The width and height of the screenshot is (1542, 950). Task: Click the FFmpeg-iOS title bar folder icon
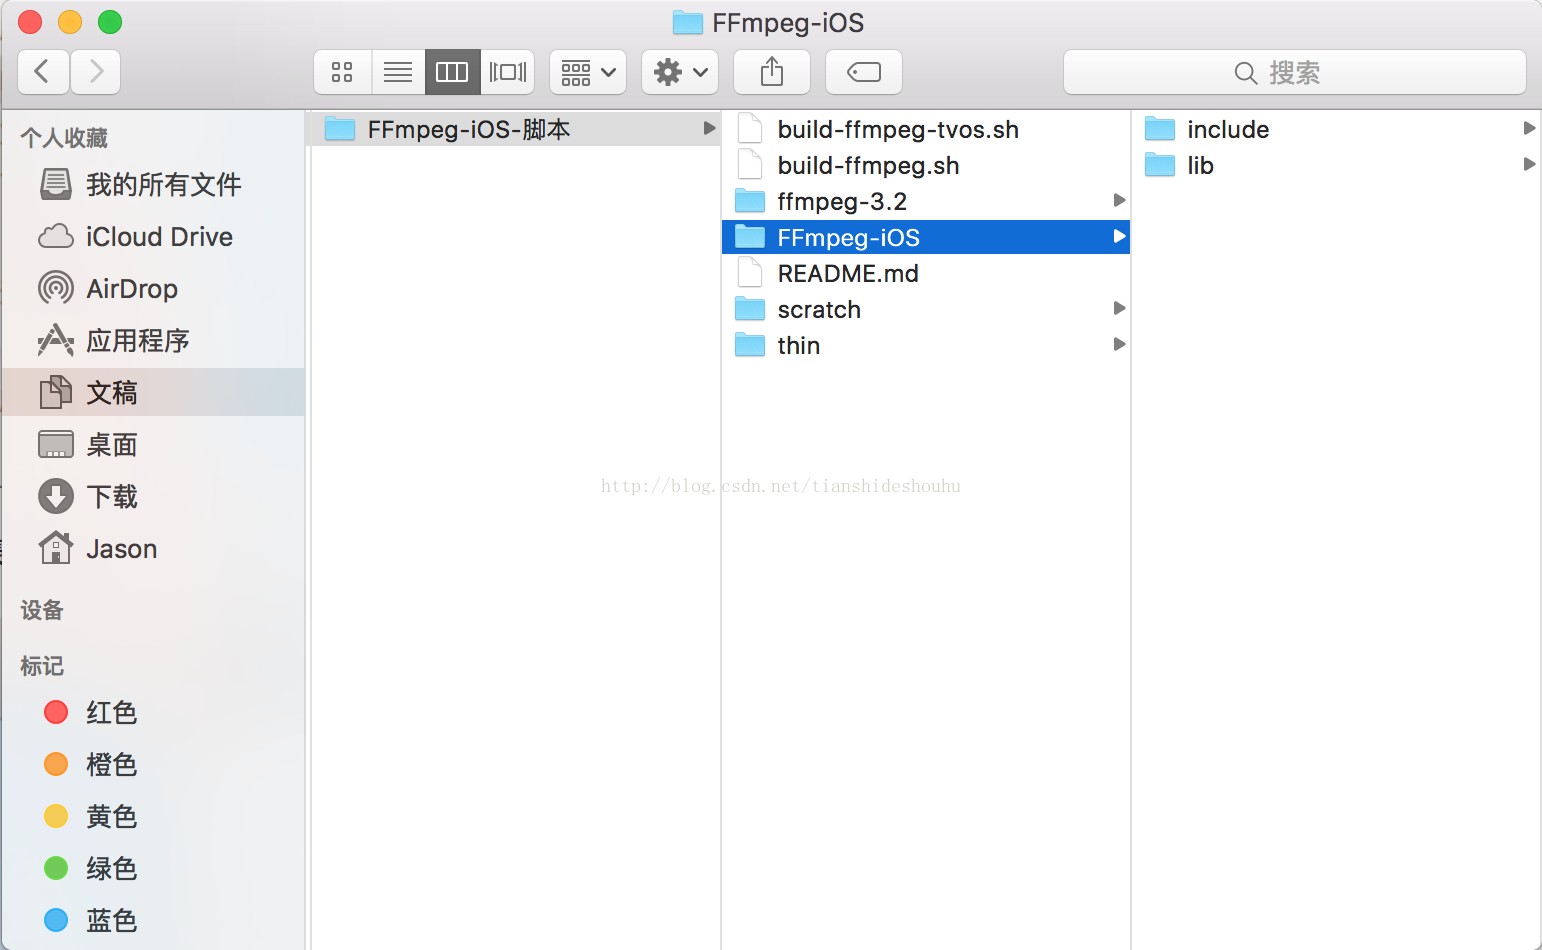point(688,22)
